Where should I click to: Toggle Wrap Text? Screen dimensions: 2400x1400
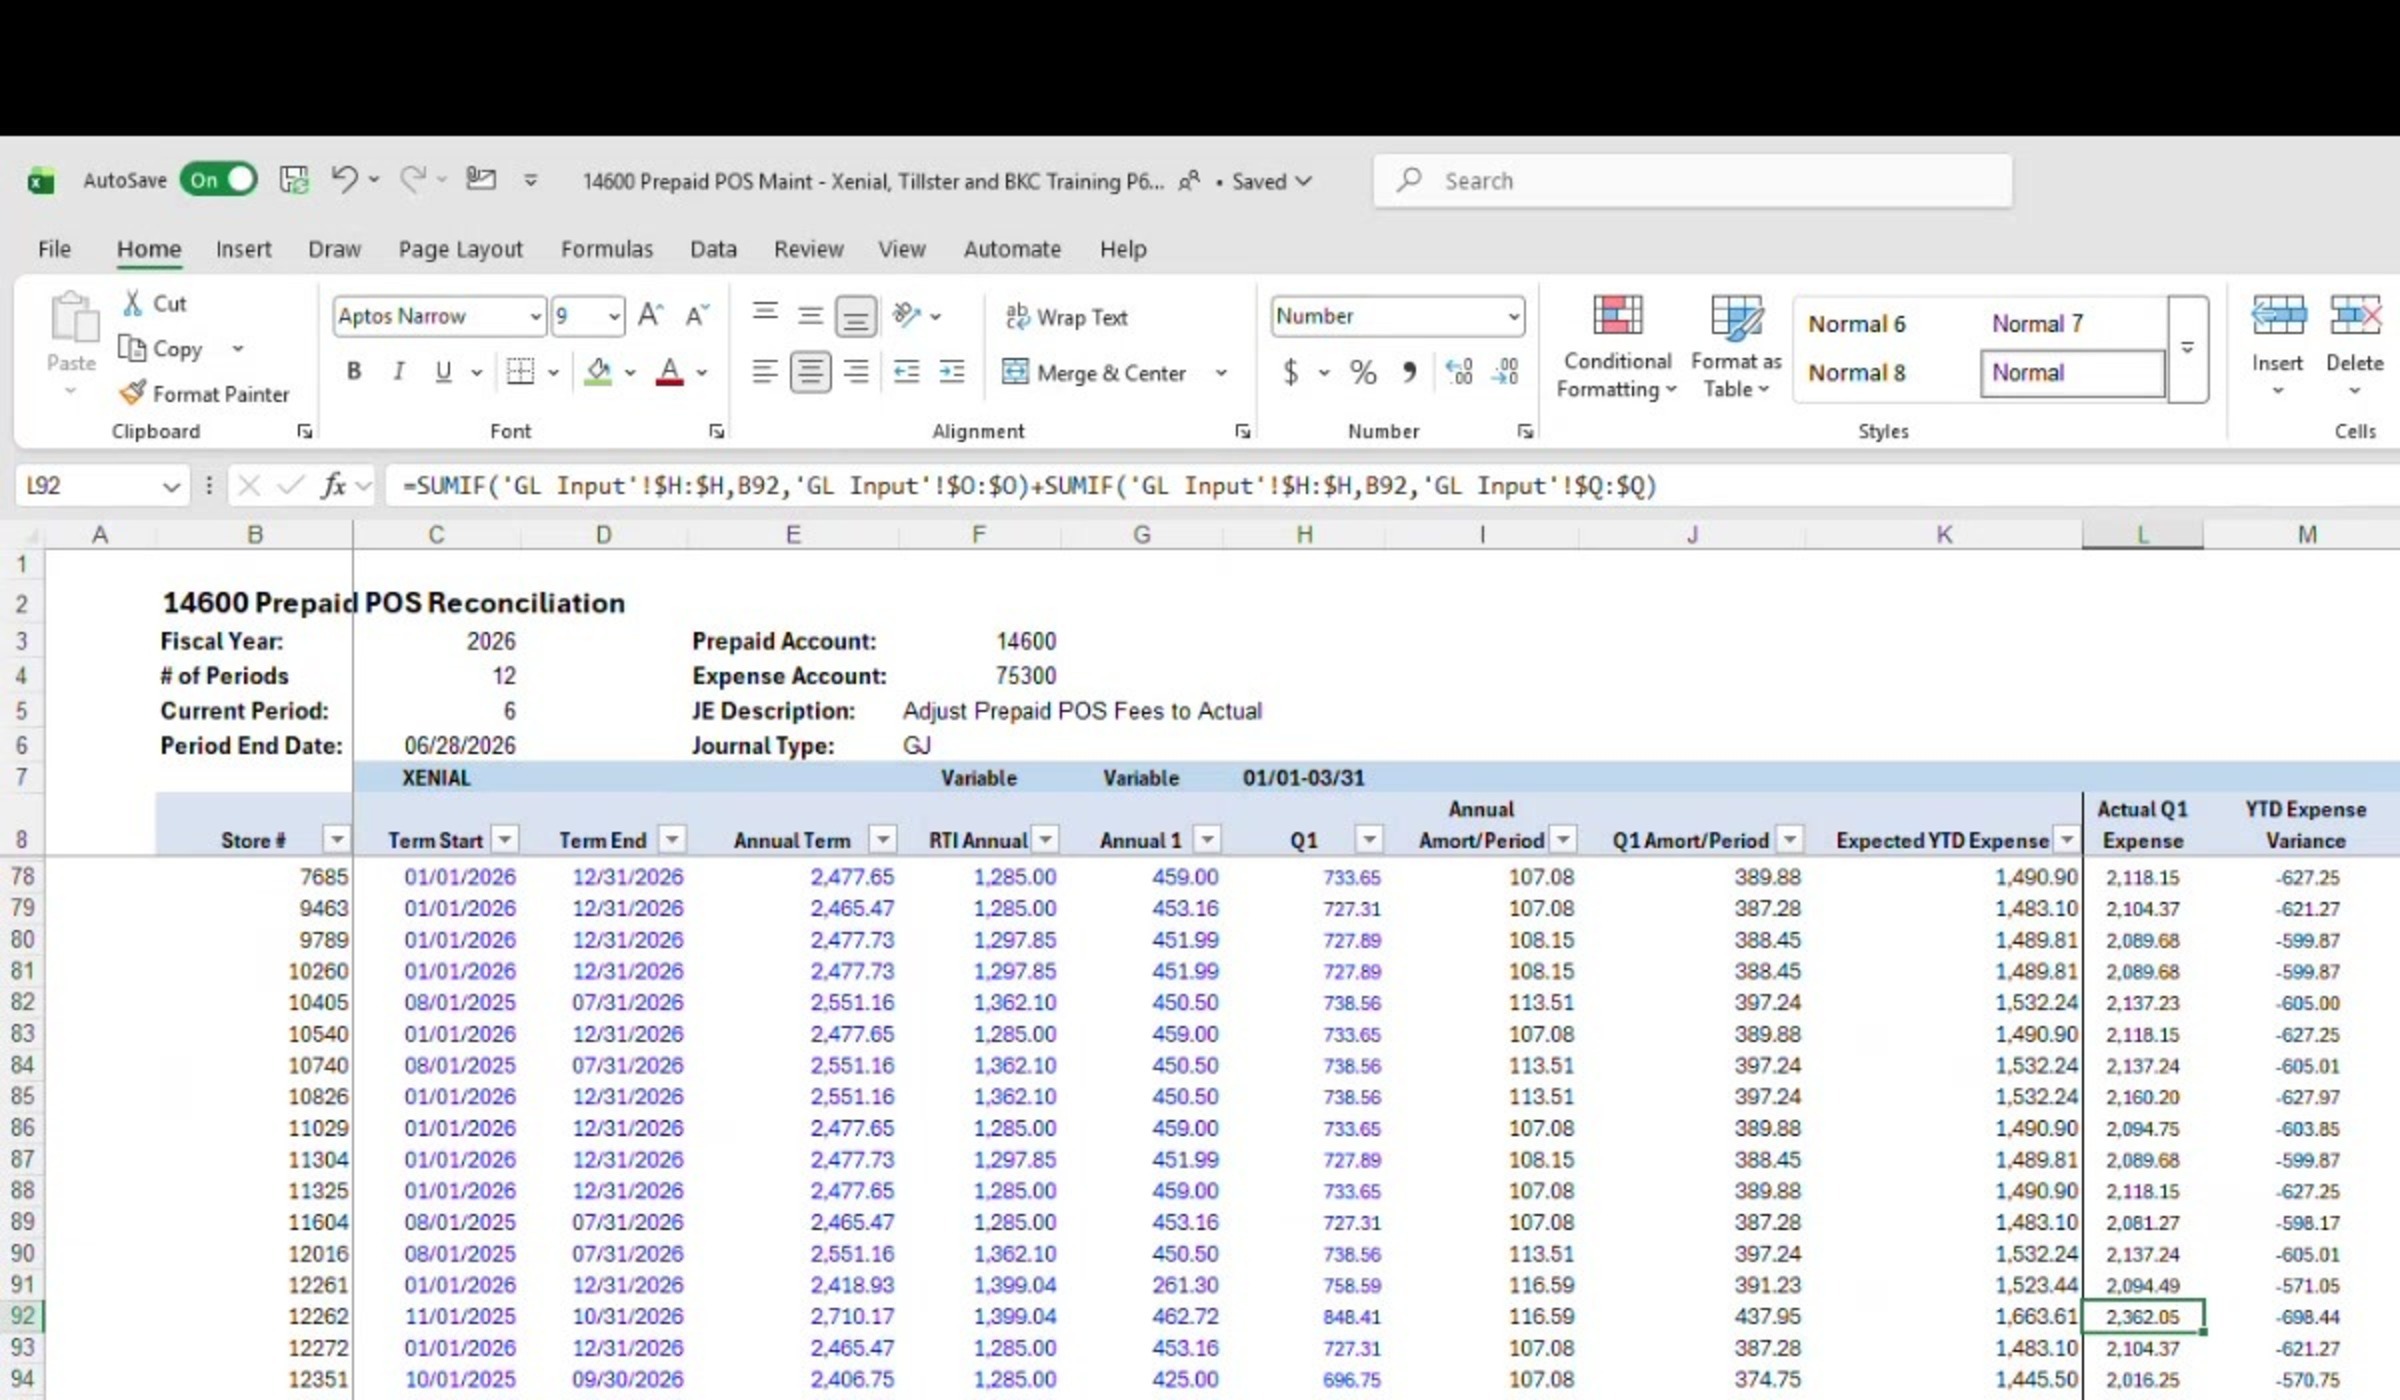click(x=1066, y=317)
